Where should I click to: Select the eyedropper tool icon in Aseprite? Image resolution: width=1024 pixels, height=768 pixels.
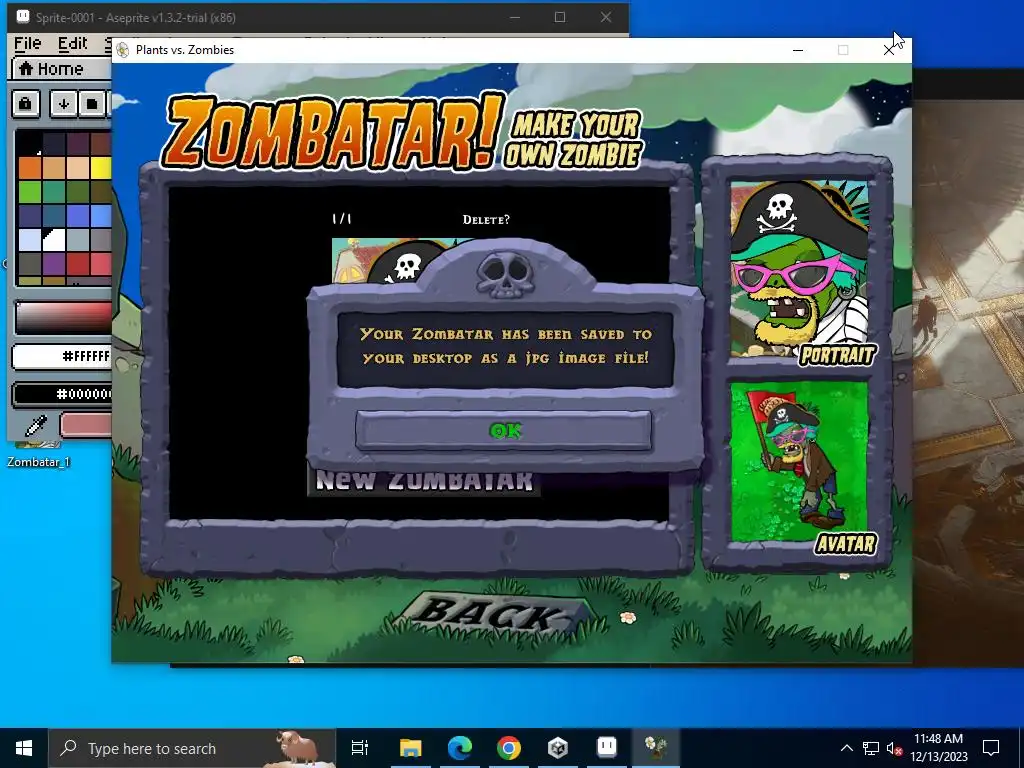[36, 425]
